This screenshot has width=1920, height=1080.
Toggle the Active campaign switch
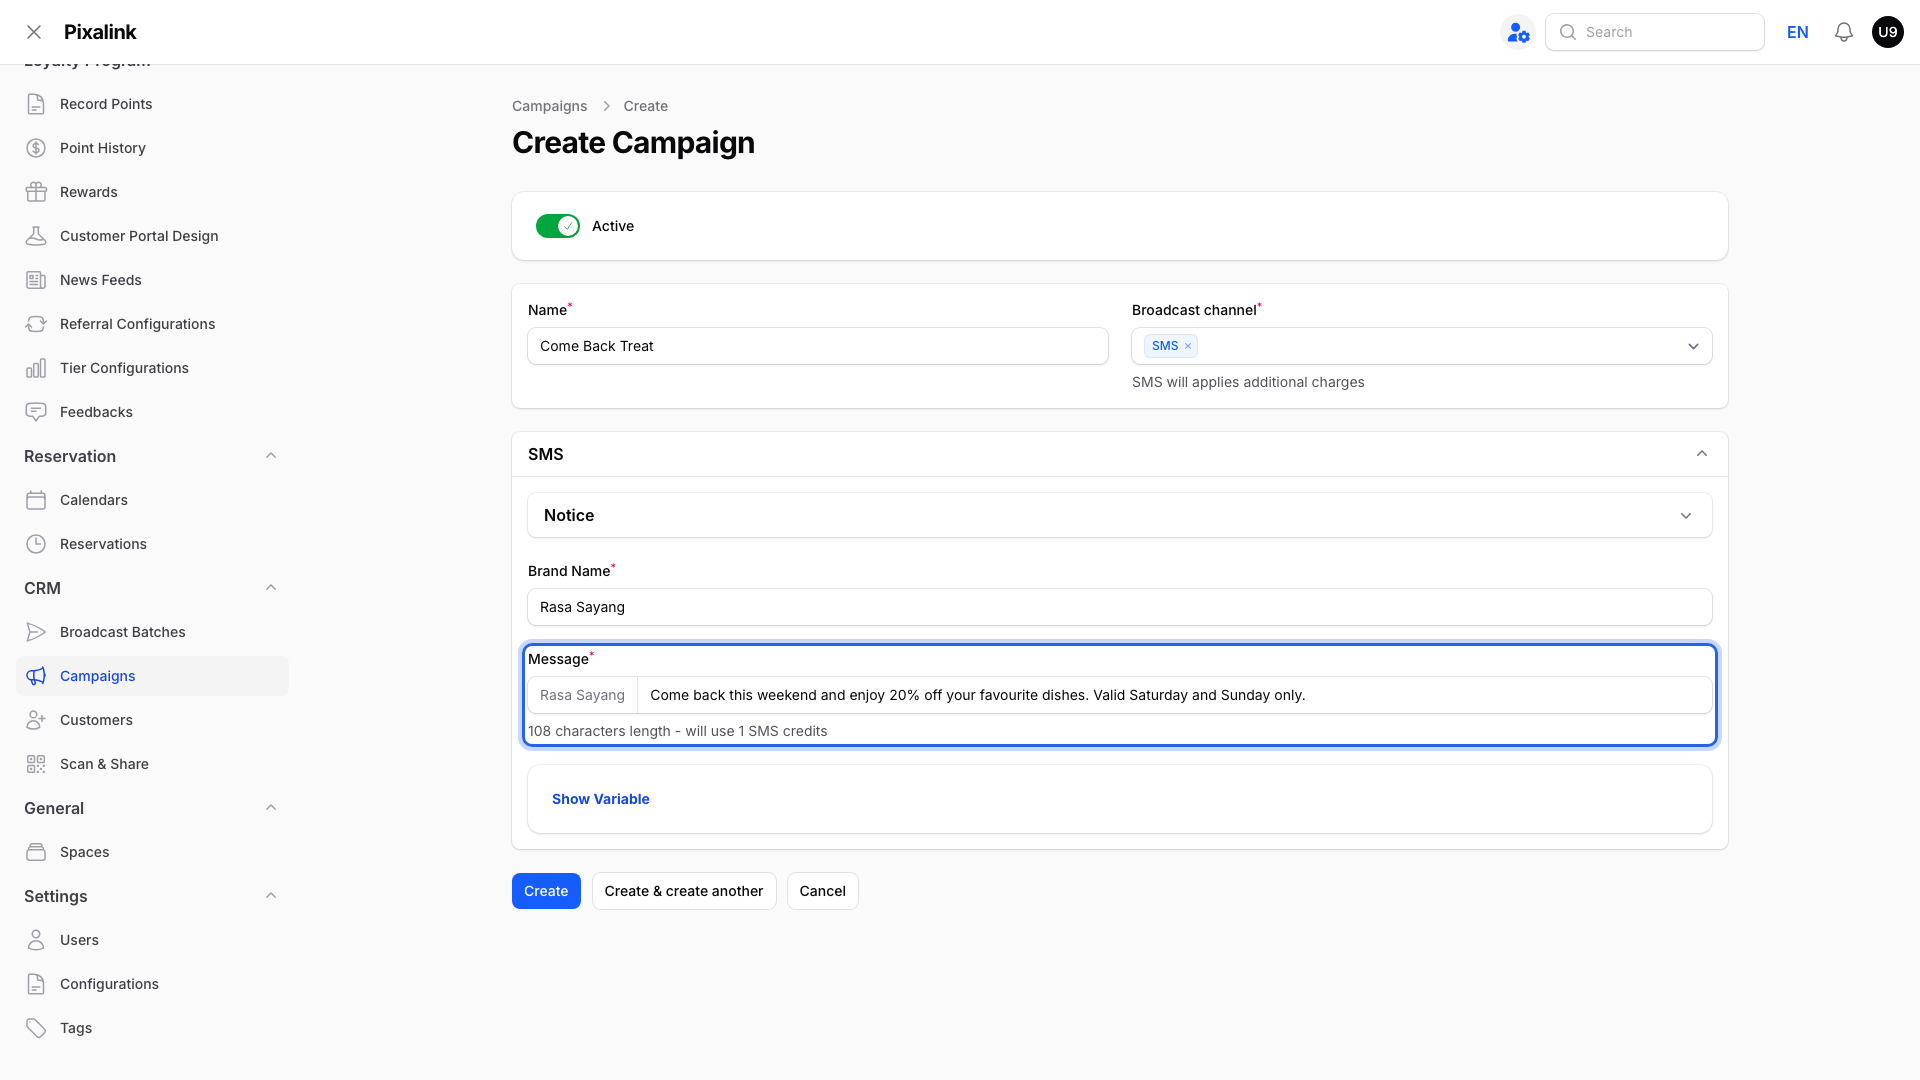pos(558,226)
